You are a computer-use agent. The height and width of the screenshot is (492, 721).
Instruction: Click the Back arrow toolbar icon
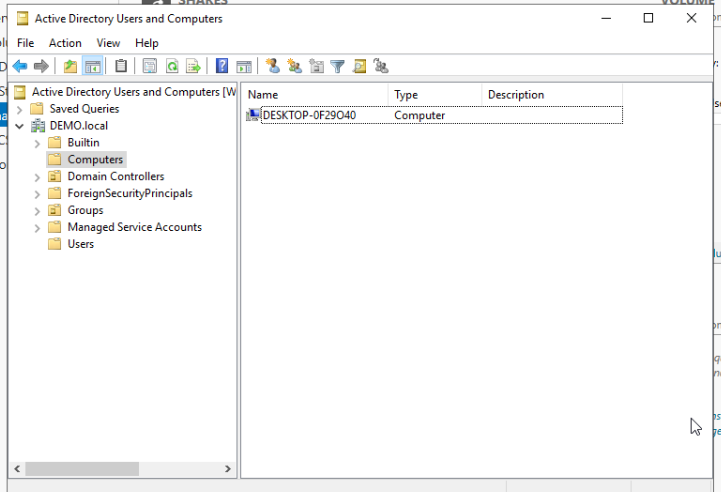pos(20,67)
